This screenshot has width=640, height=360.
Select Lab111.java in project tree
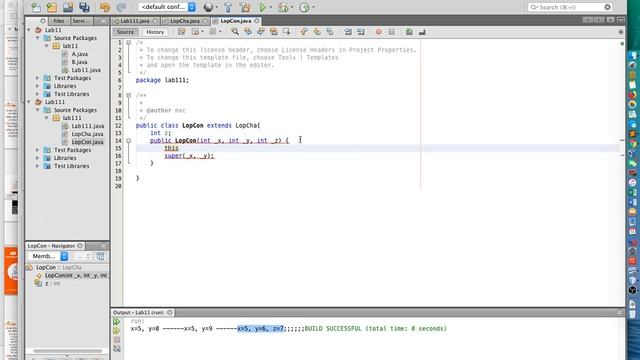click(88, 126)
